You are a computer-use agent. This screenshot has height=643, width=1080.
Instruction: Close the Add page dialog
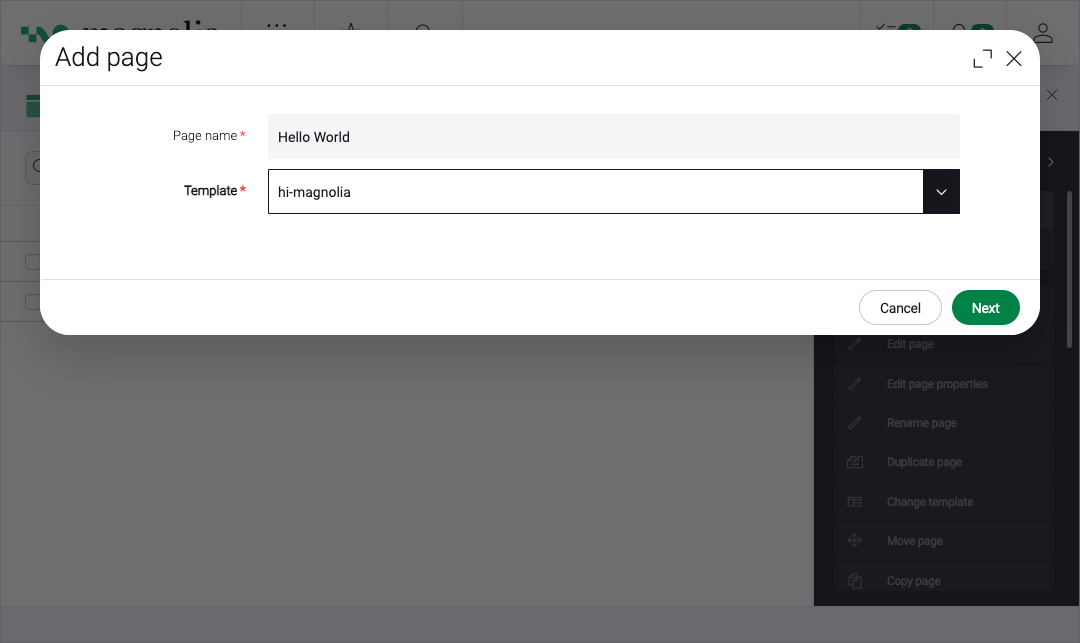1014,59
